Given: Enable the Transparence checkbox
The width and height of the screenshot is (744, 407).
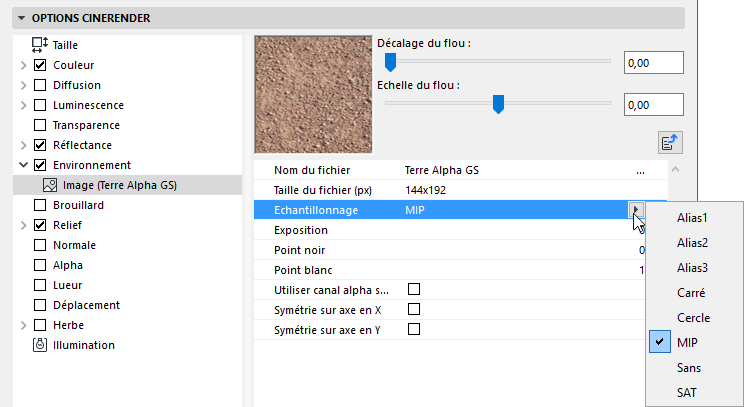Looking at the screenshot, I should (x=40, y=125).
